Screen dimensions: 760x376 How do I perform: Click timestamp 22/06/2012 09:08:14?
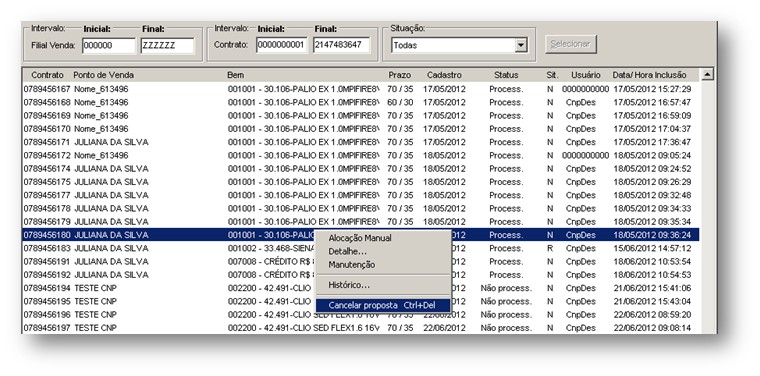652,328
